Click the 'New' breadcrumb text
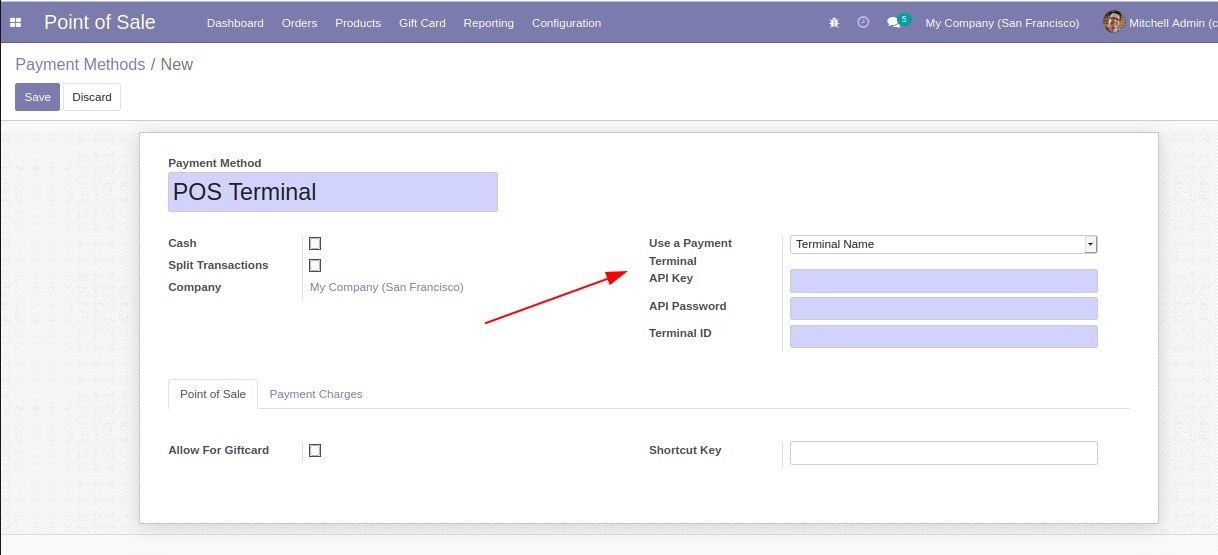 pos(177,64)
